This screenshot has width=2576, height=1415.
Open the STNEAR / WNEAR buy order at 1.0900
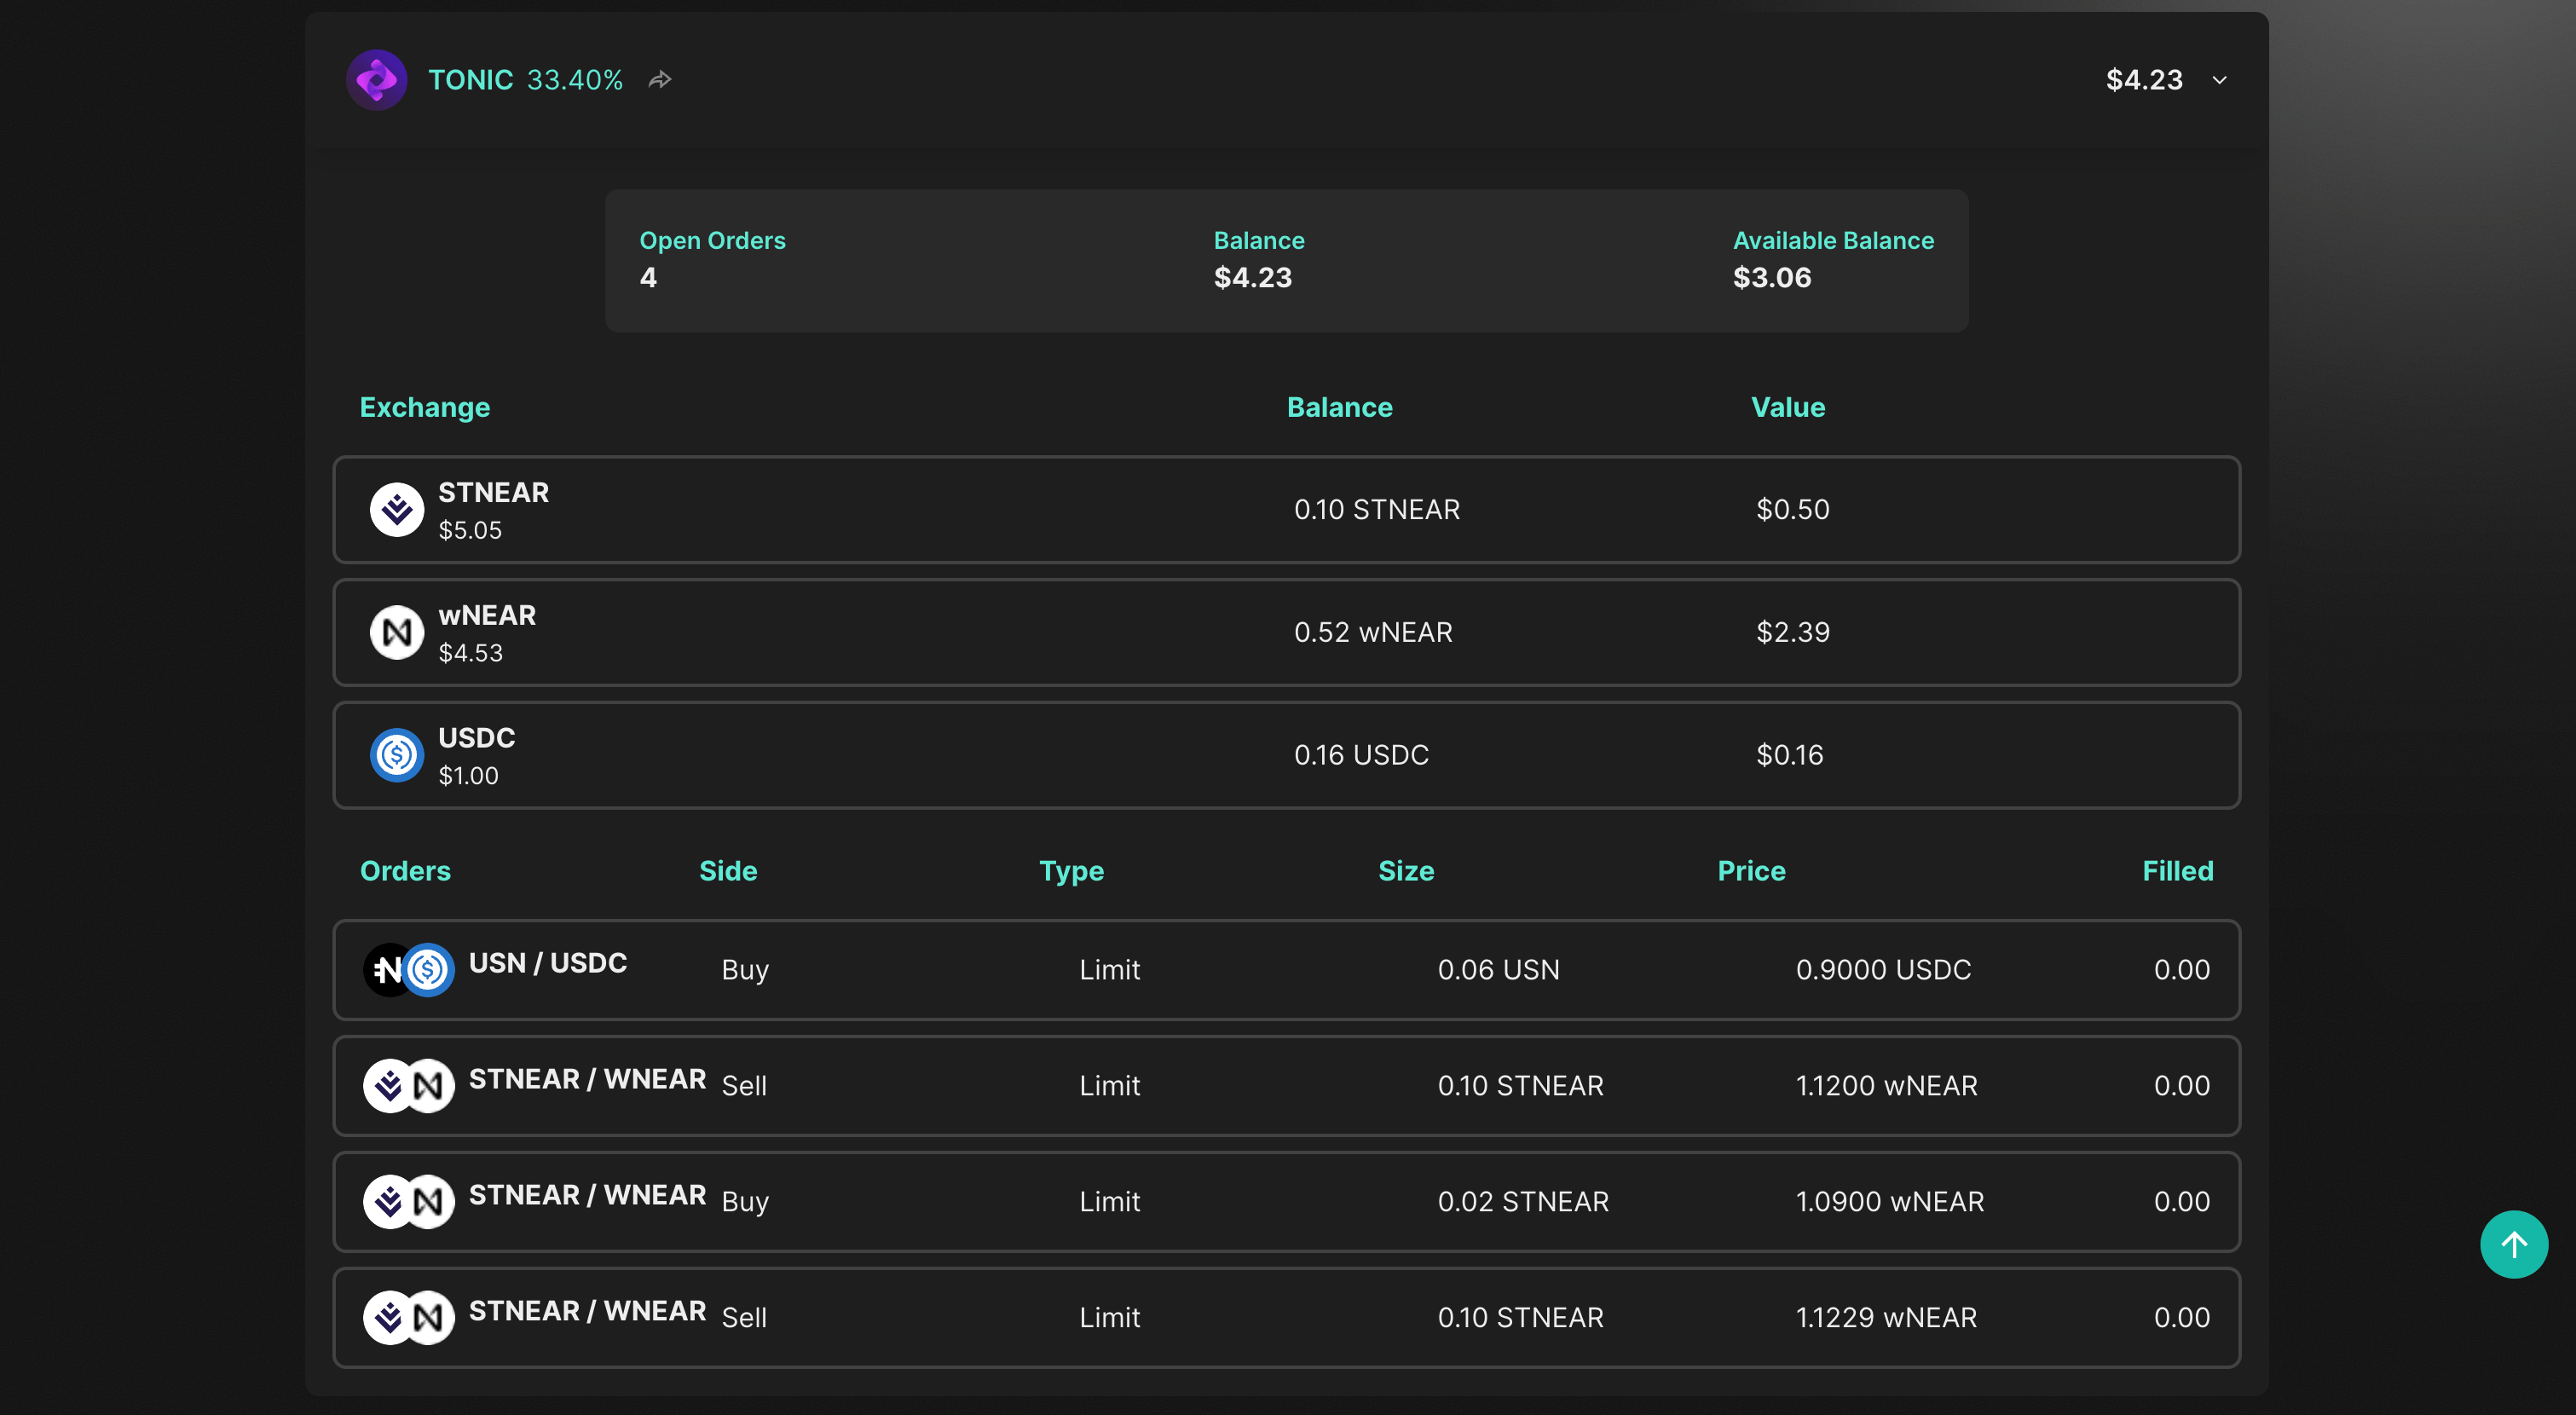(x=1286, y=1201)
